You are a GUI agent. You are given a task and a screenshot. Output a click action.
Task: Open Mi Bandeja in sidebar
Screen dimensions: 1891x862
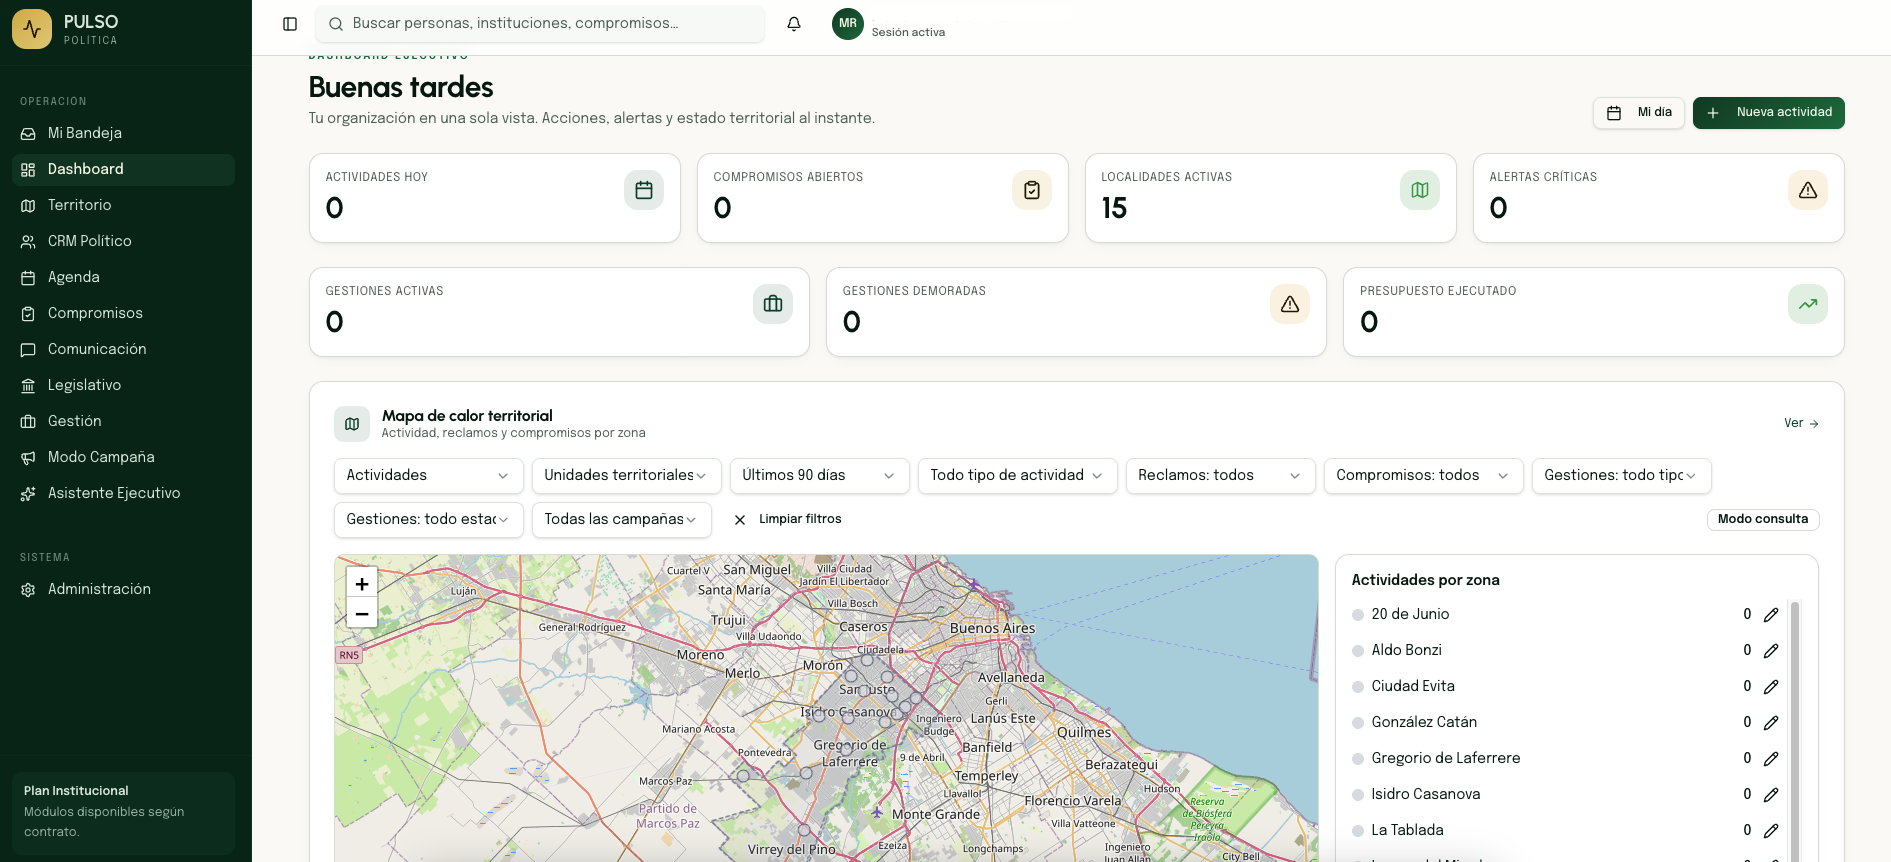pos(123,134)
